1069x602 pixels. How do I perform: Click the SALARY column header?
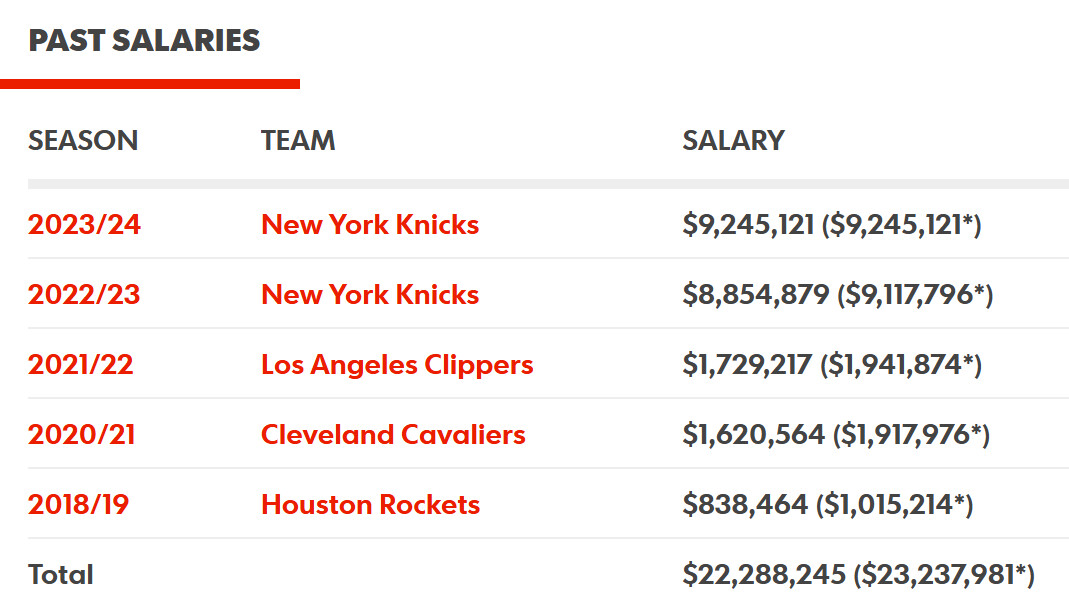tap(734, 140)
